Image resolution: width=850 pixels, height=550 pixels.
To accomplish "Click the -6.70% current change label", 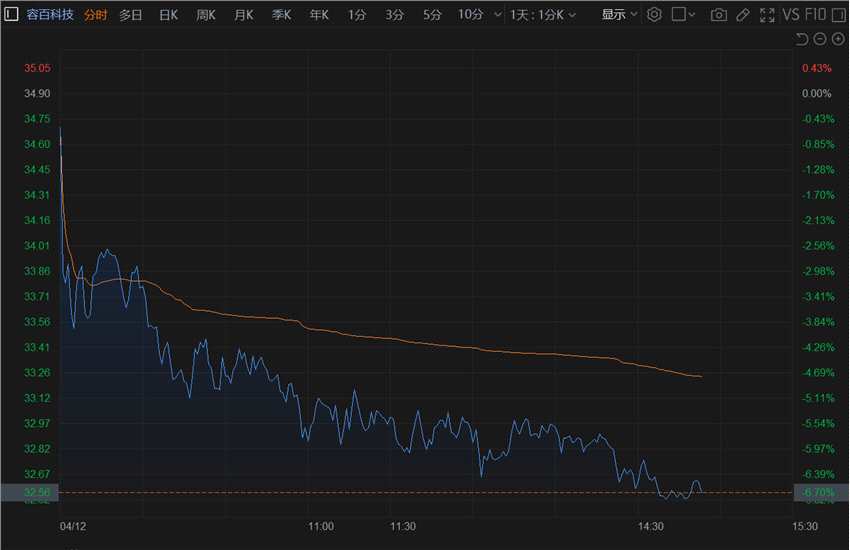I will click(x=820, y=492).
